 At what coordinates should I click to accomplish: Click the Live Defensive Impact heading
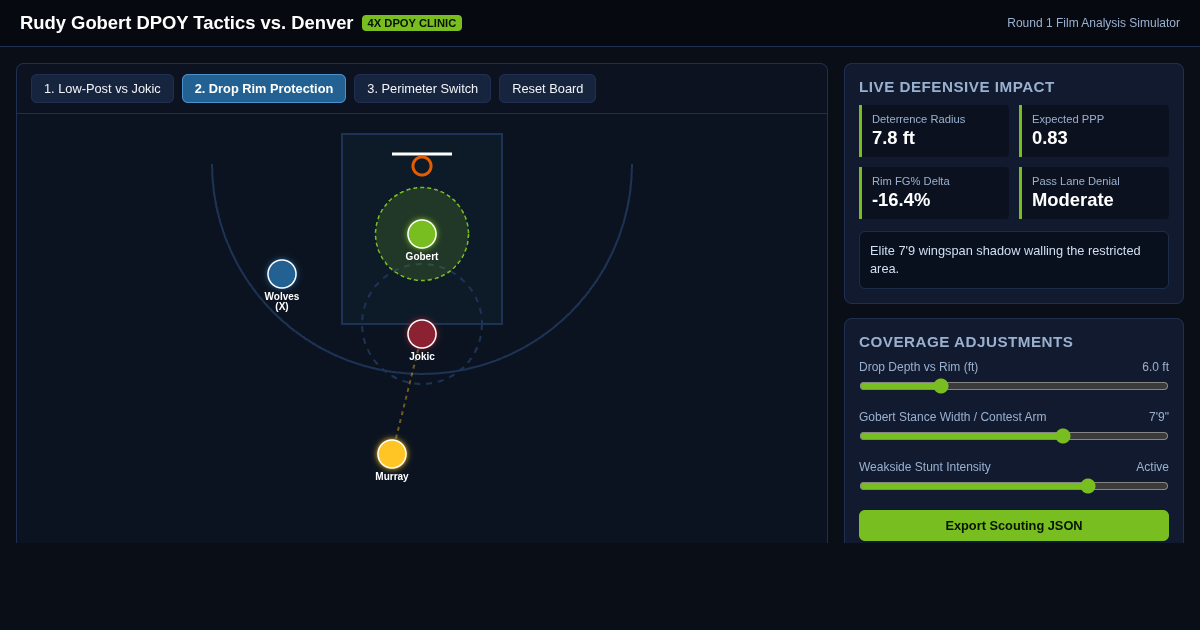point(957,87)
